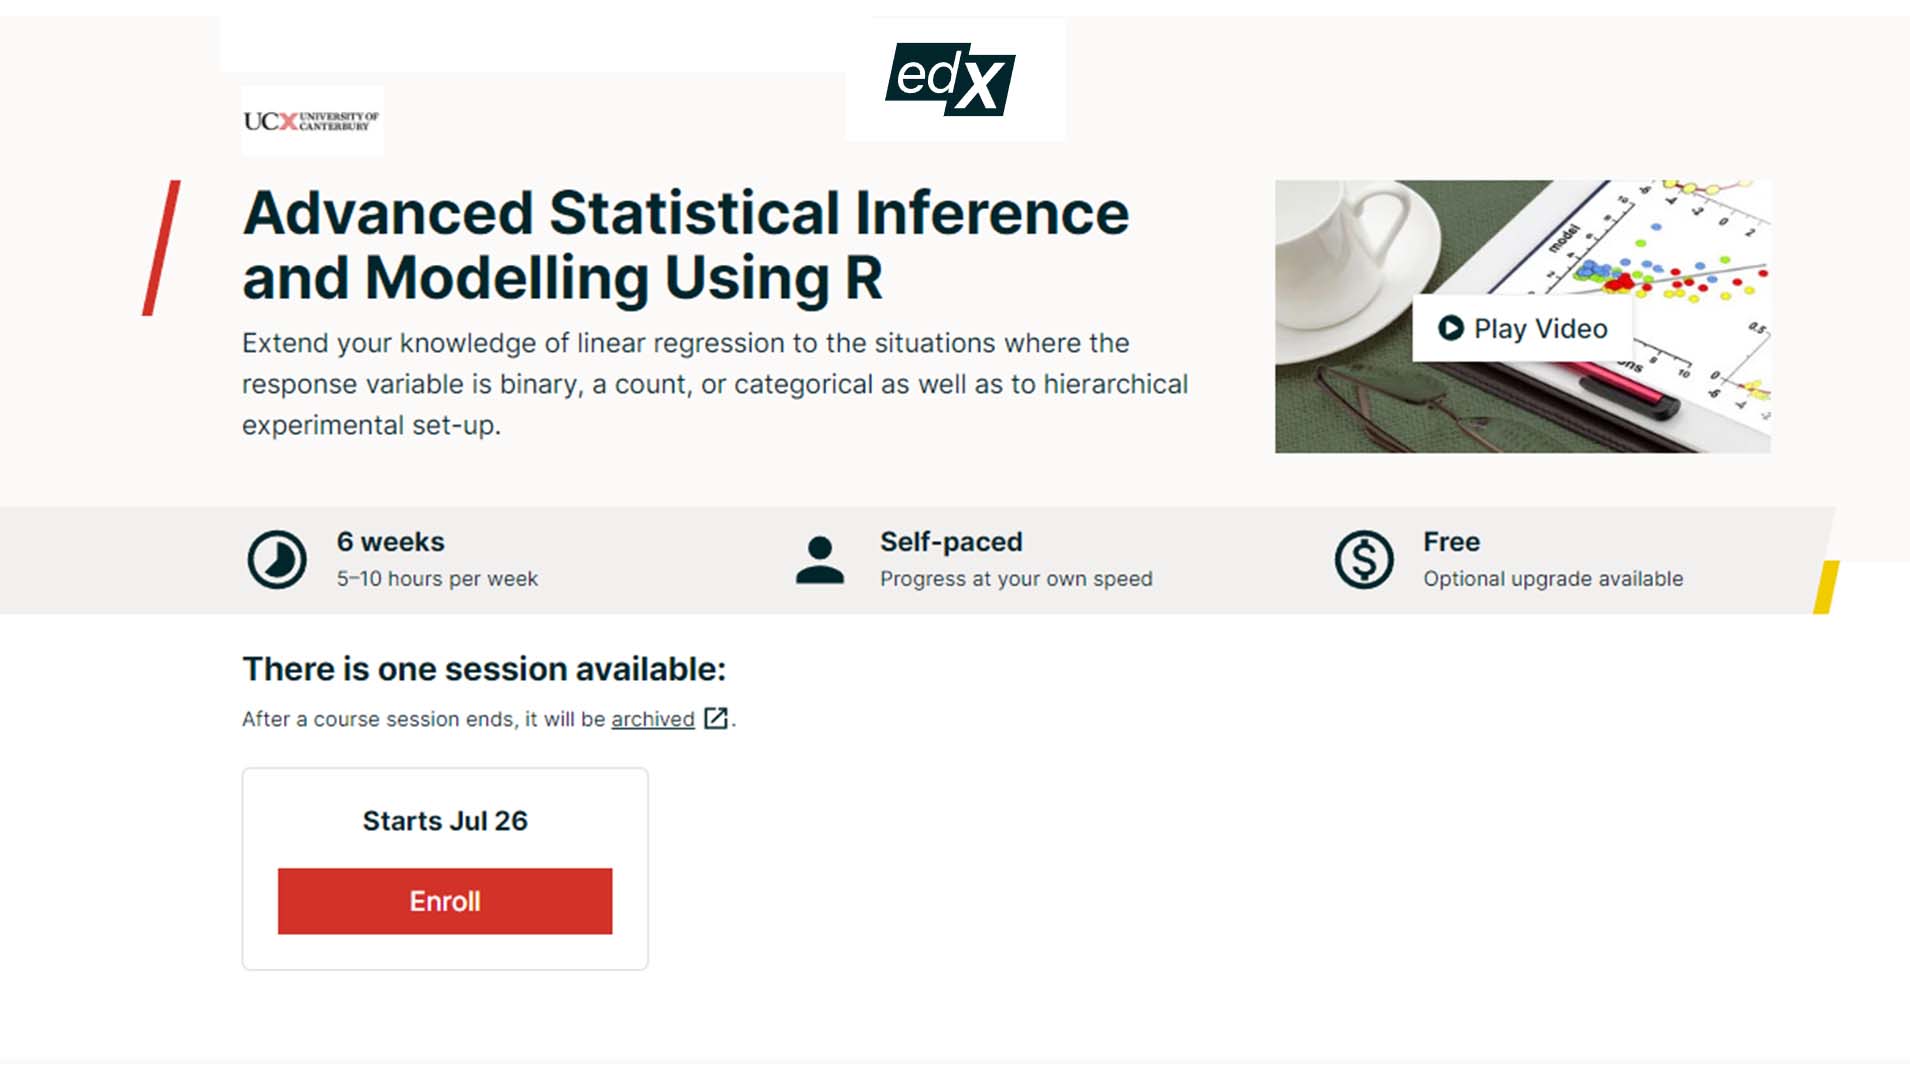Open the archived link
1910x1080 pixels.
point(653,719)
